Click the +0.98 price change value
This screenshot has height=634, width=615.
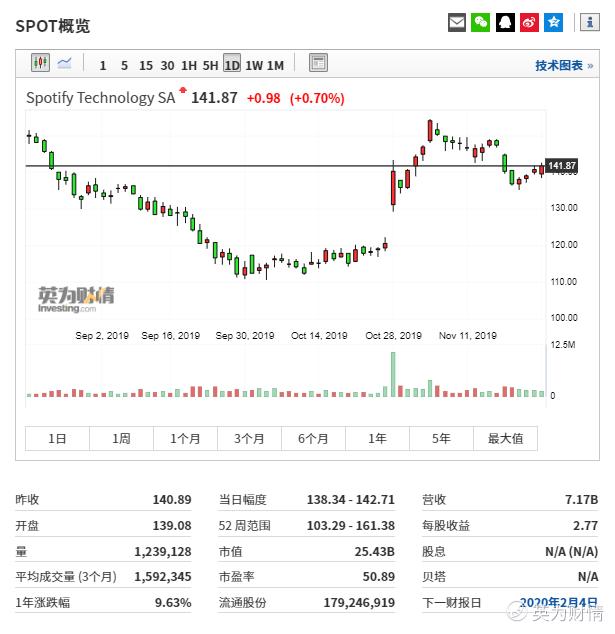(x=264, y=98)
